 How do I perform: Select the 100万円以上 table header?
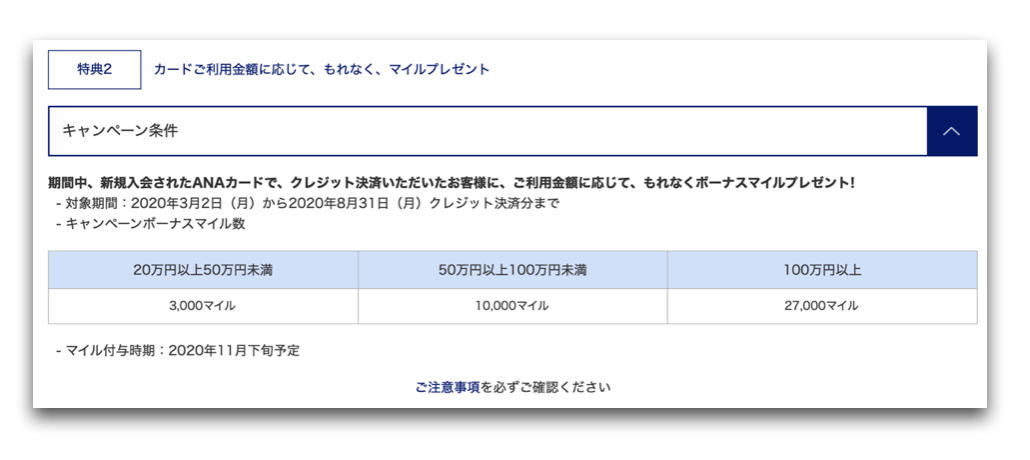[822, 270]
